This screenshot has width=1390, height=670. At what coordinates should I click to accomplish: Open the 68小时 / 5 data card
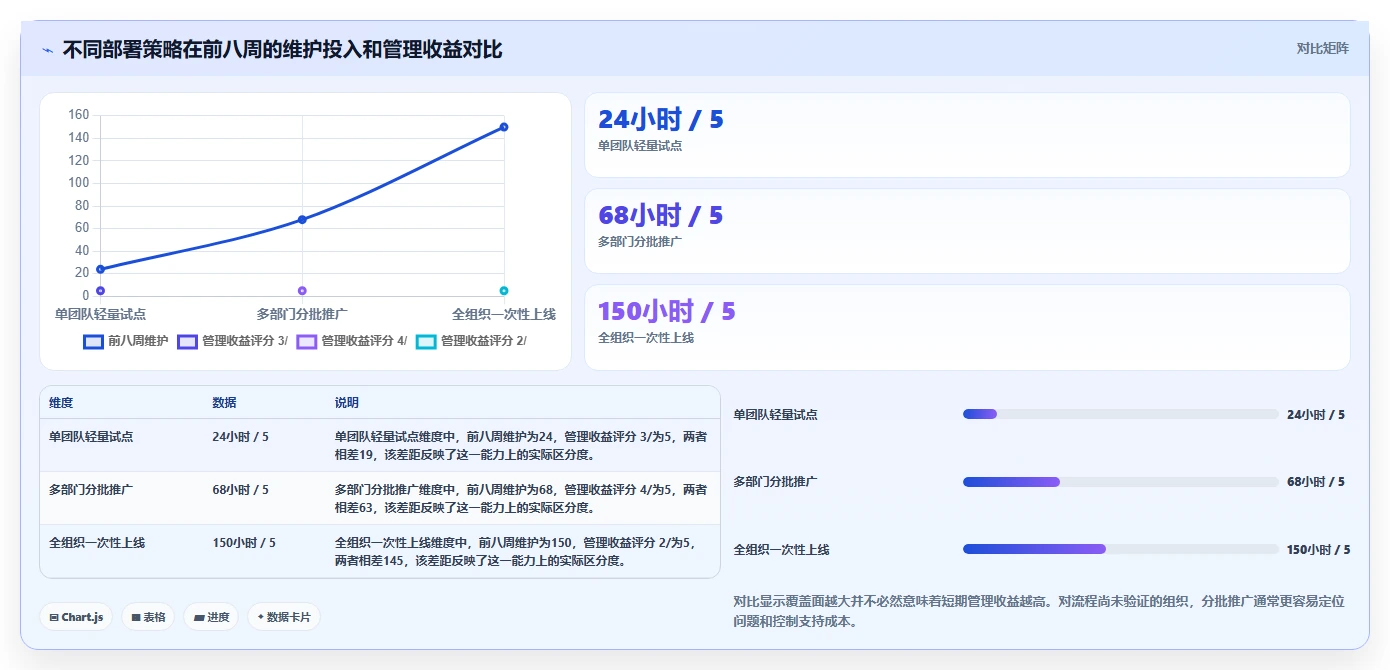click(x=967, y=231)
